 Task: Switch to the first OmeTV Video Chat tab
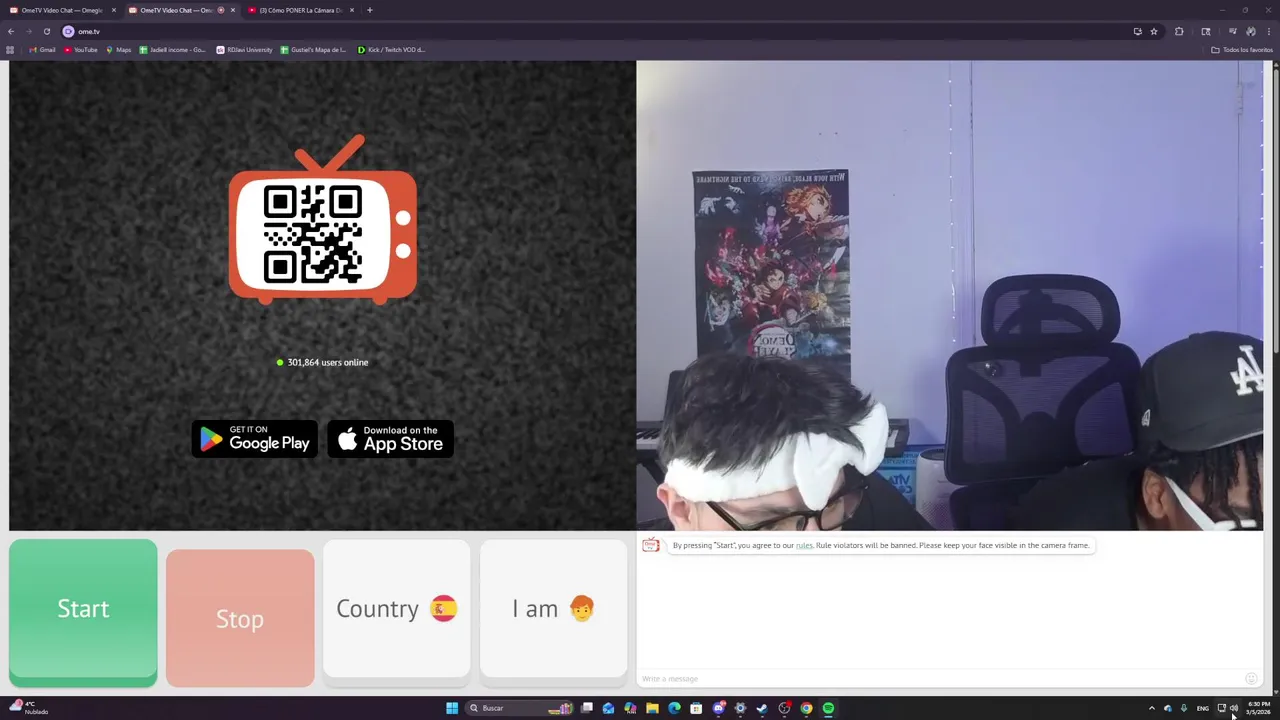point(62,10)
